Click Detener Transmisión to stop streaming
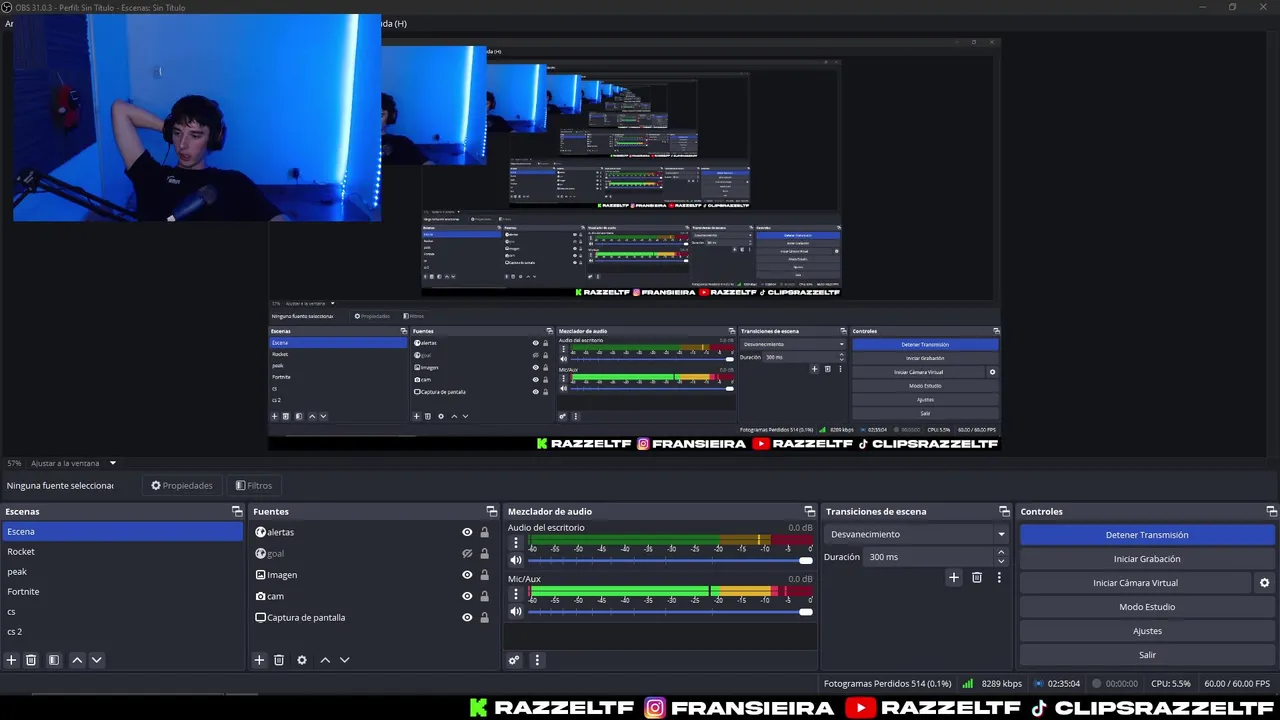The image size is (1280, 720). coord(1147,535)
